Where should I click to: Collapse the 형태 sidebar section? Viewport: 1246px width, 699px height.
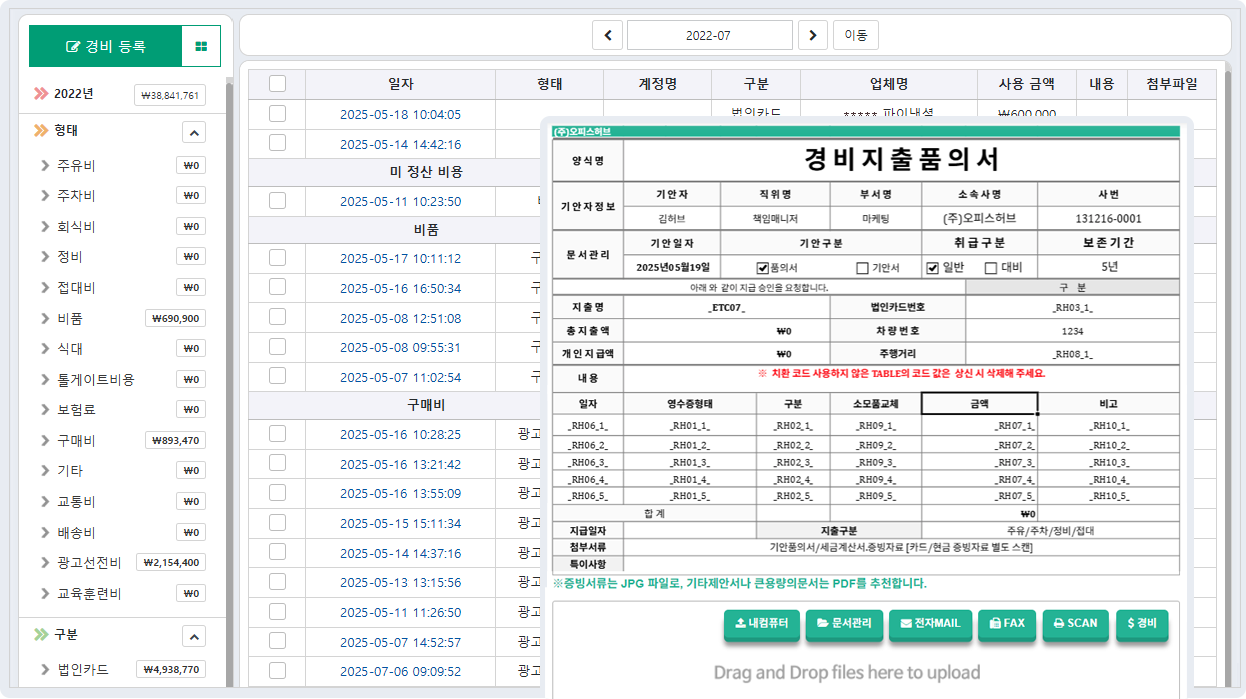coord(194,132)
